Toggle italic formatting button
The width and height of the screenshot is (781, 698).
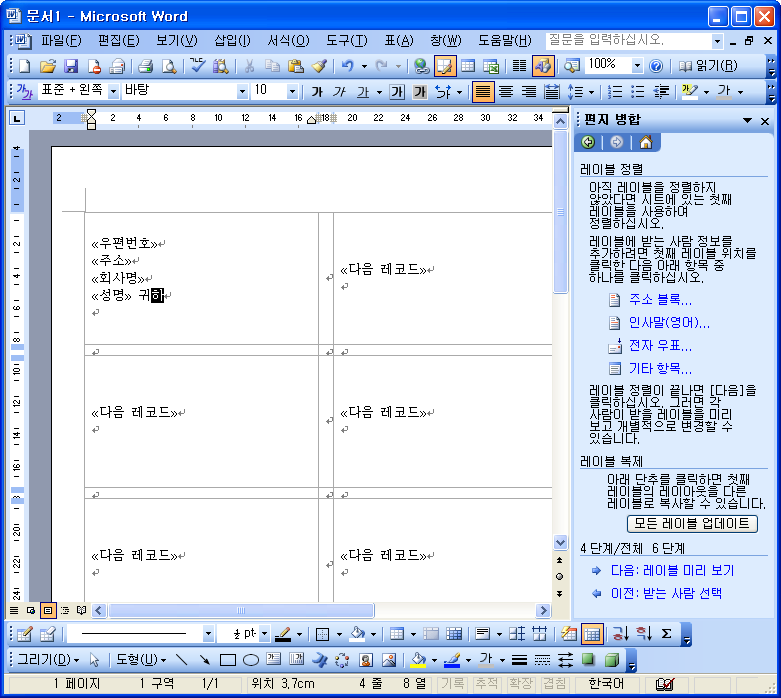tap(340, 92)
